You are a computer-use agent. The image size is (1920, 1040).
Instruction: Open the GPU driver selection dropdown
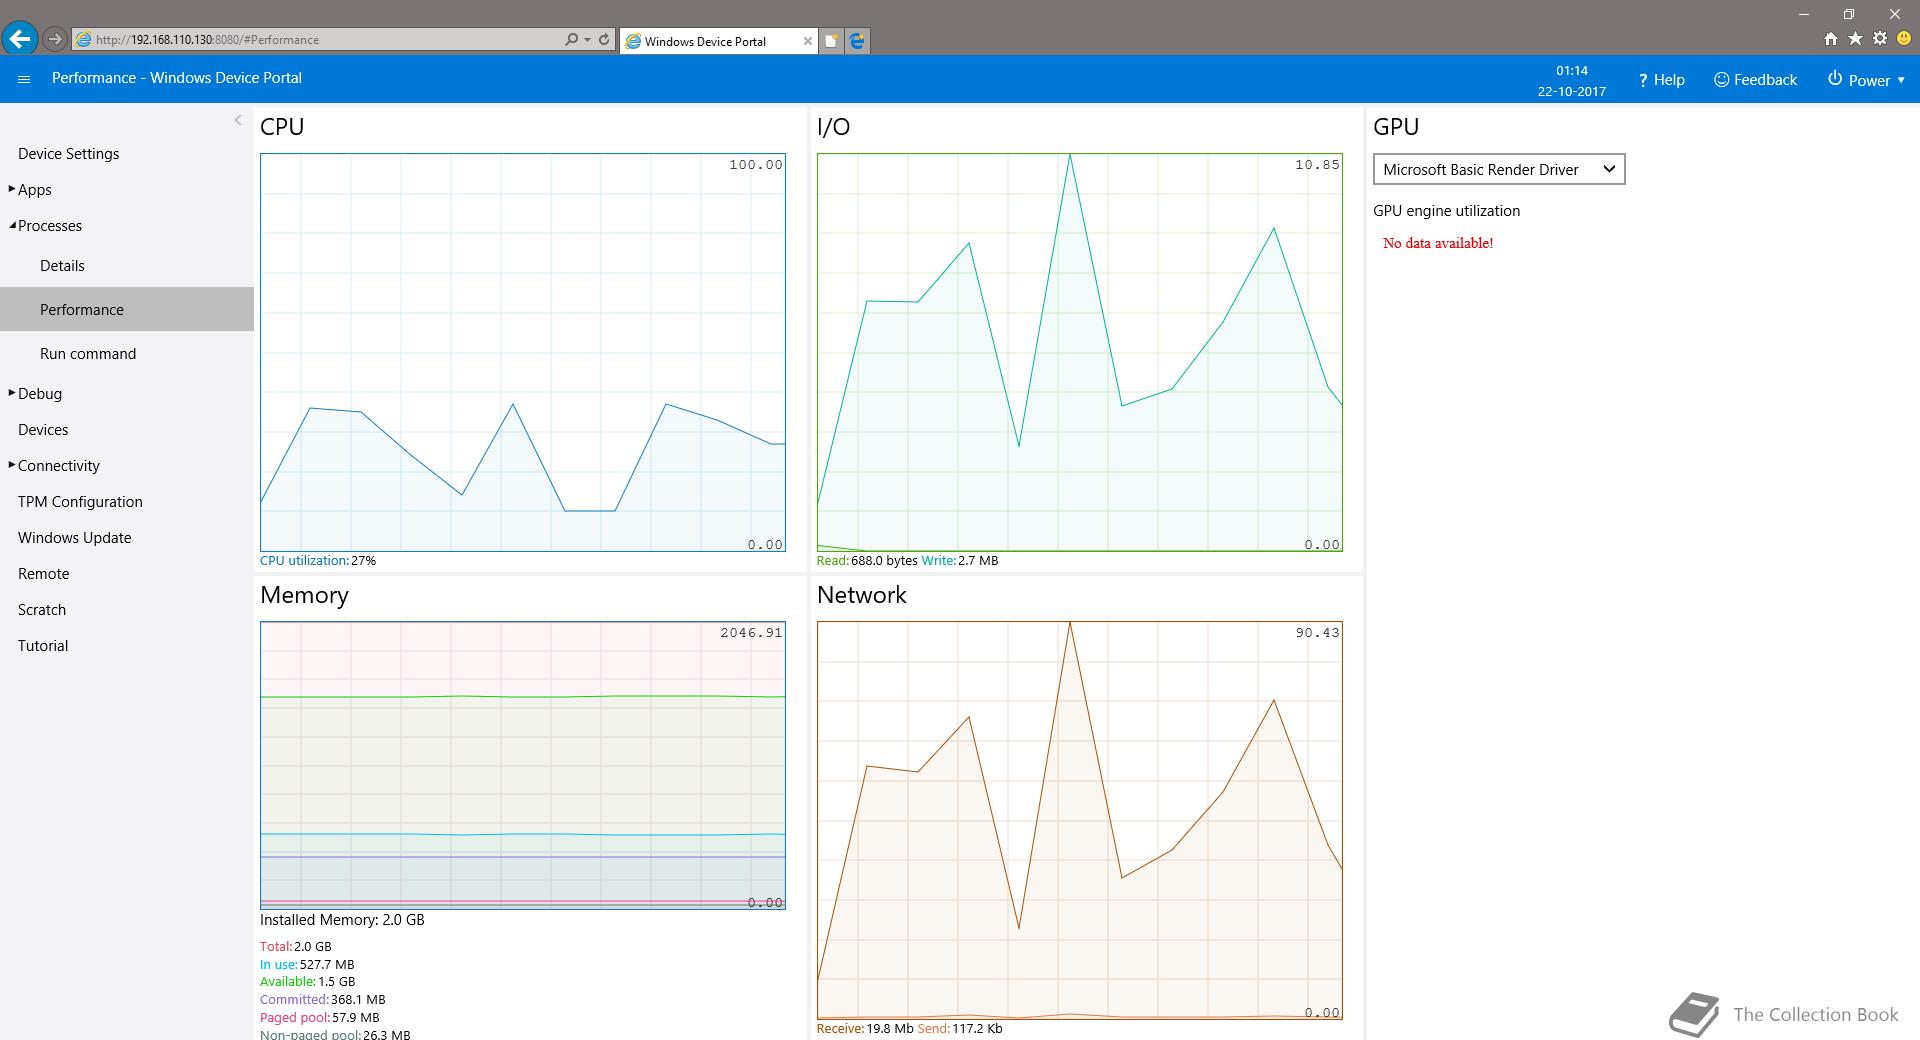(1498, 169)
